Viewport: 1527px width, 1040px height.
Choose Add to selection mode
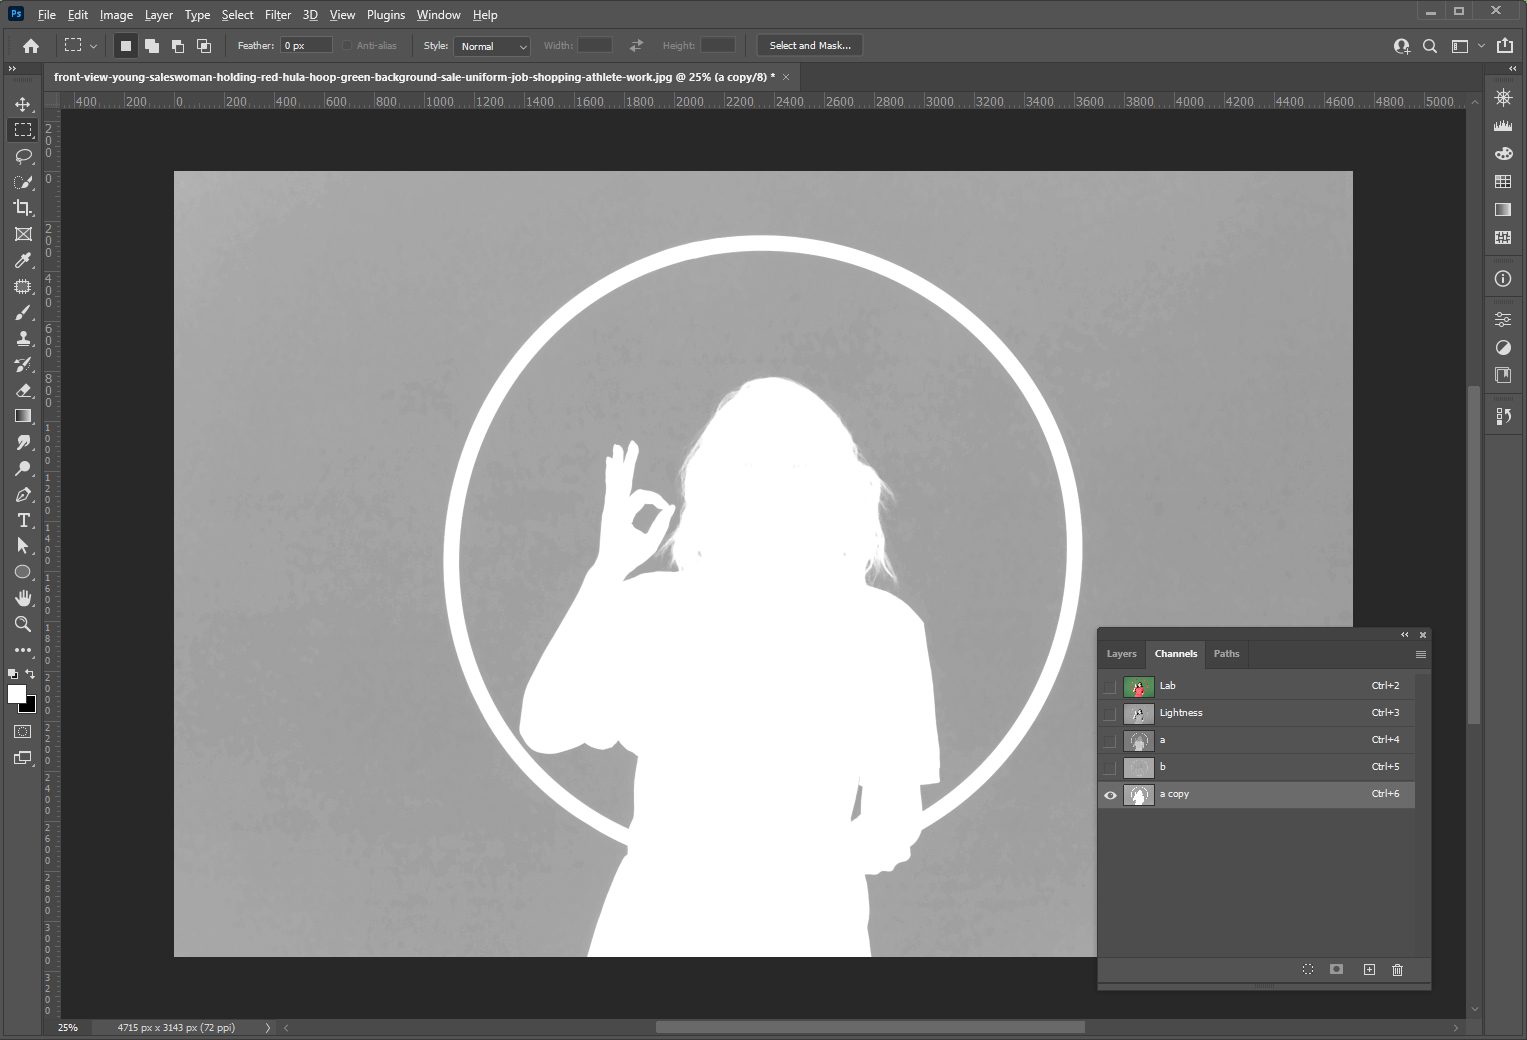tap(152, 45)
